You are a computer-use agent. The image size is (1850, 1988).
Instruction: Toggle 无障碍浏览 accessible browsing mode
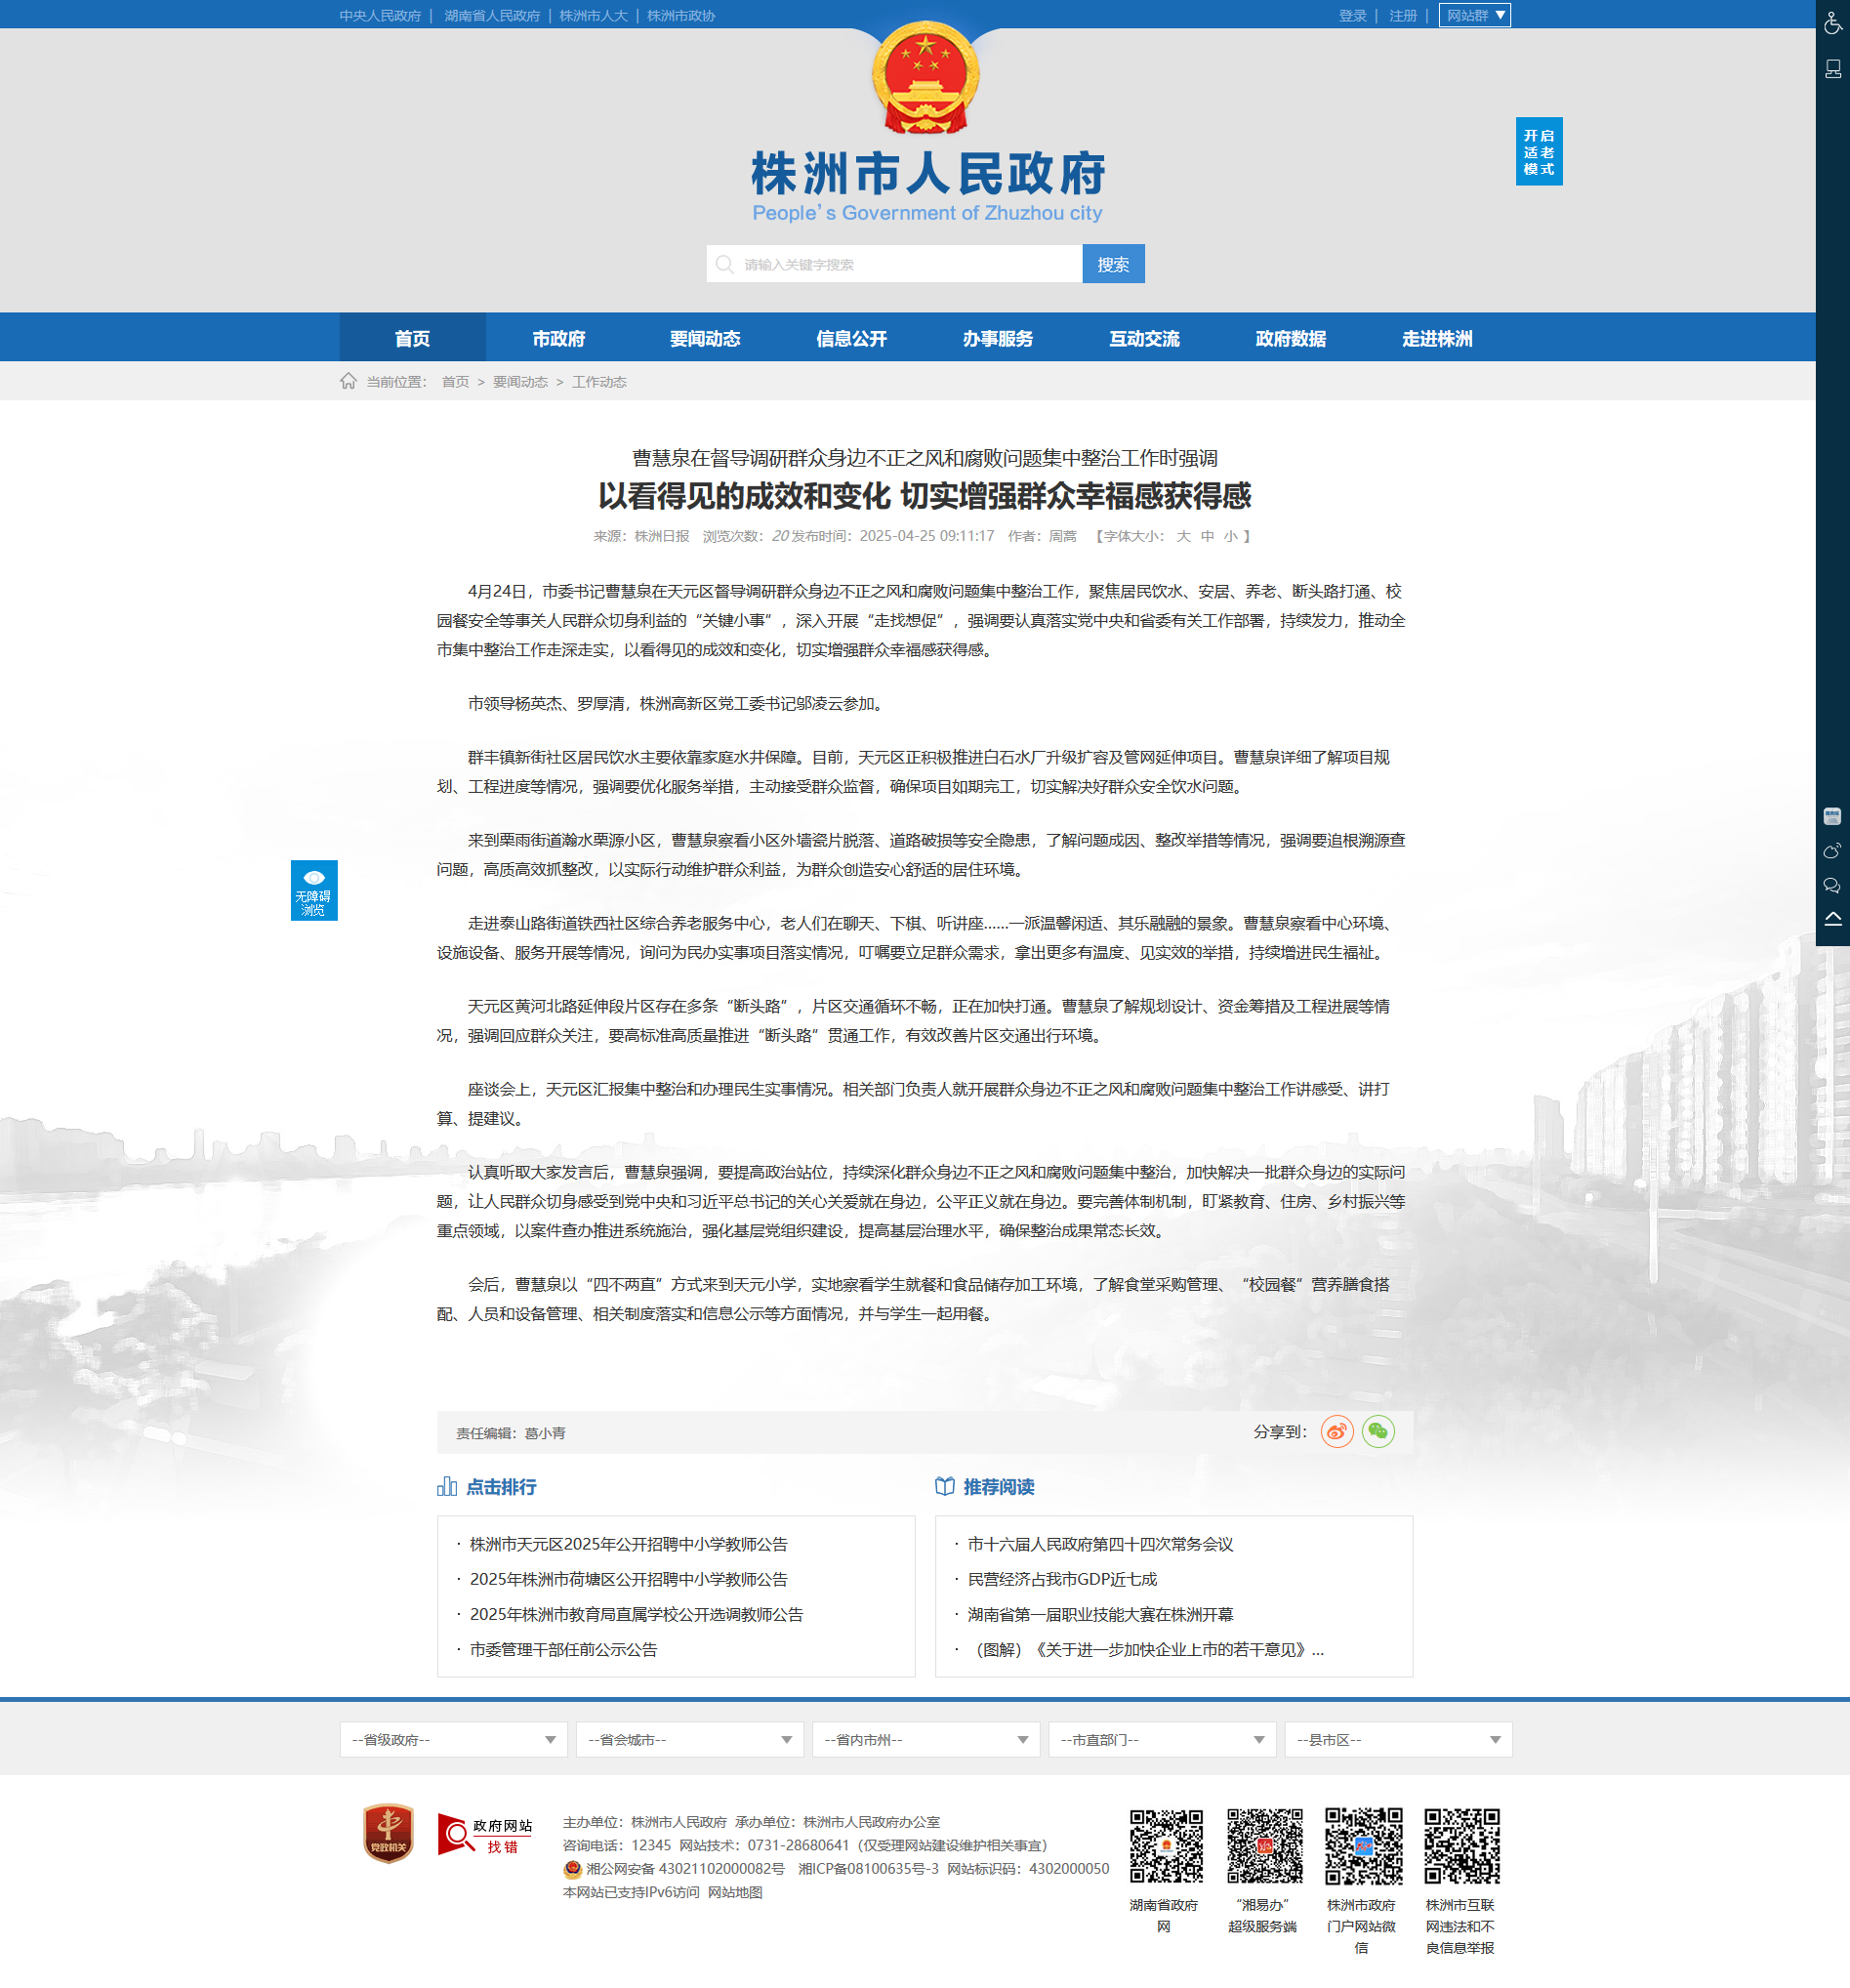314,890
